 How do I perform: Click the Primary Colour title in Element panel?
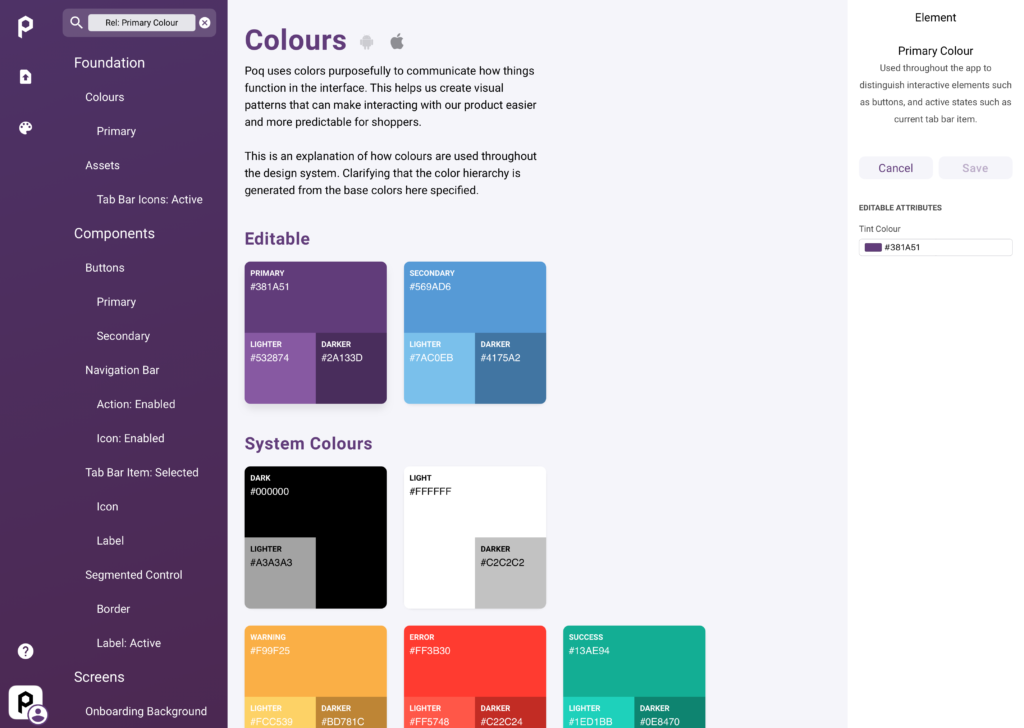coord(935,51)
